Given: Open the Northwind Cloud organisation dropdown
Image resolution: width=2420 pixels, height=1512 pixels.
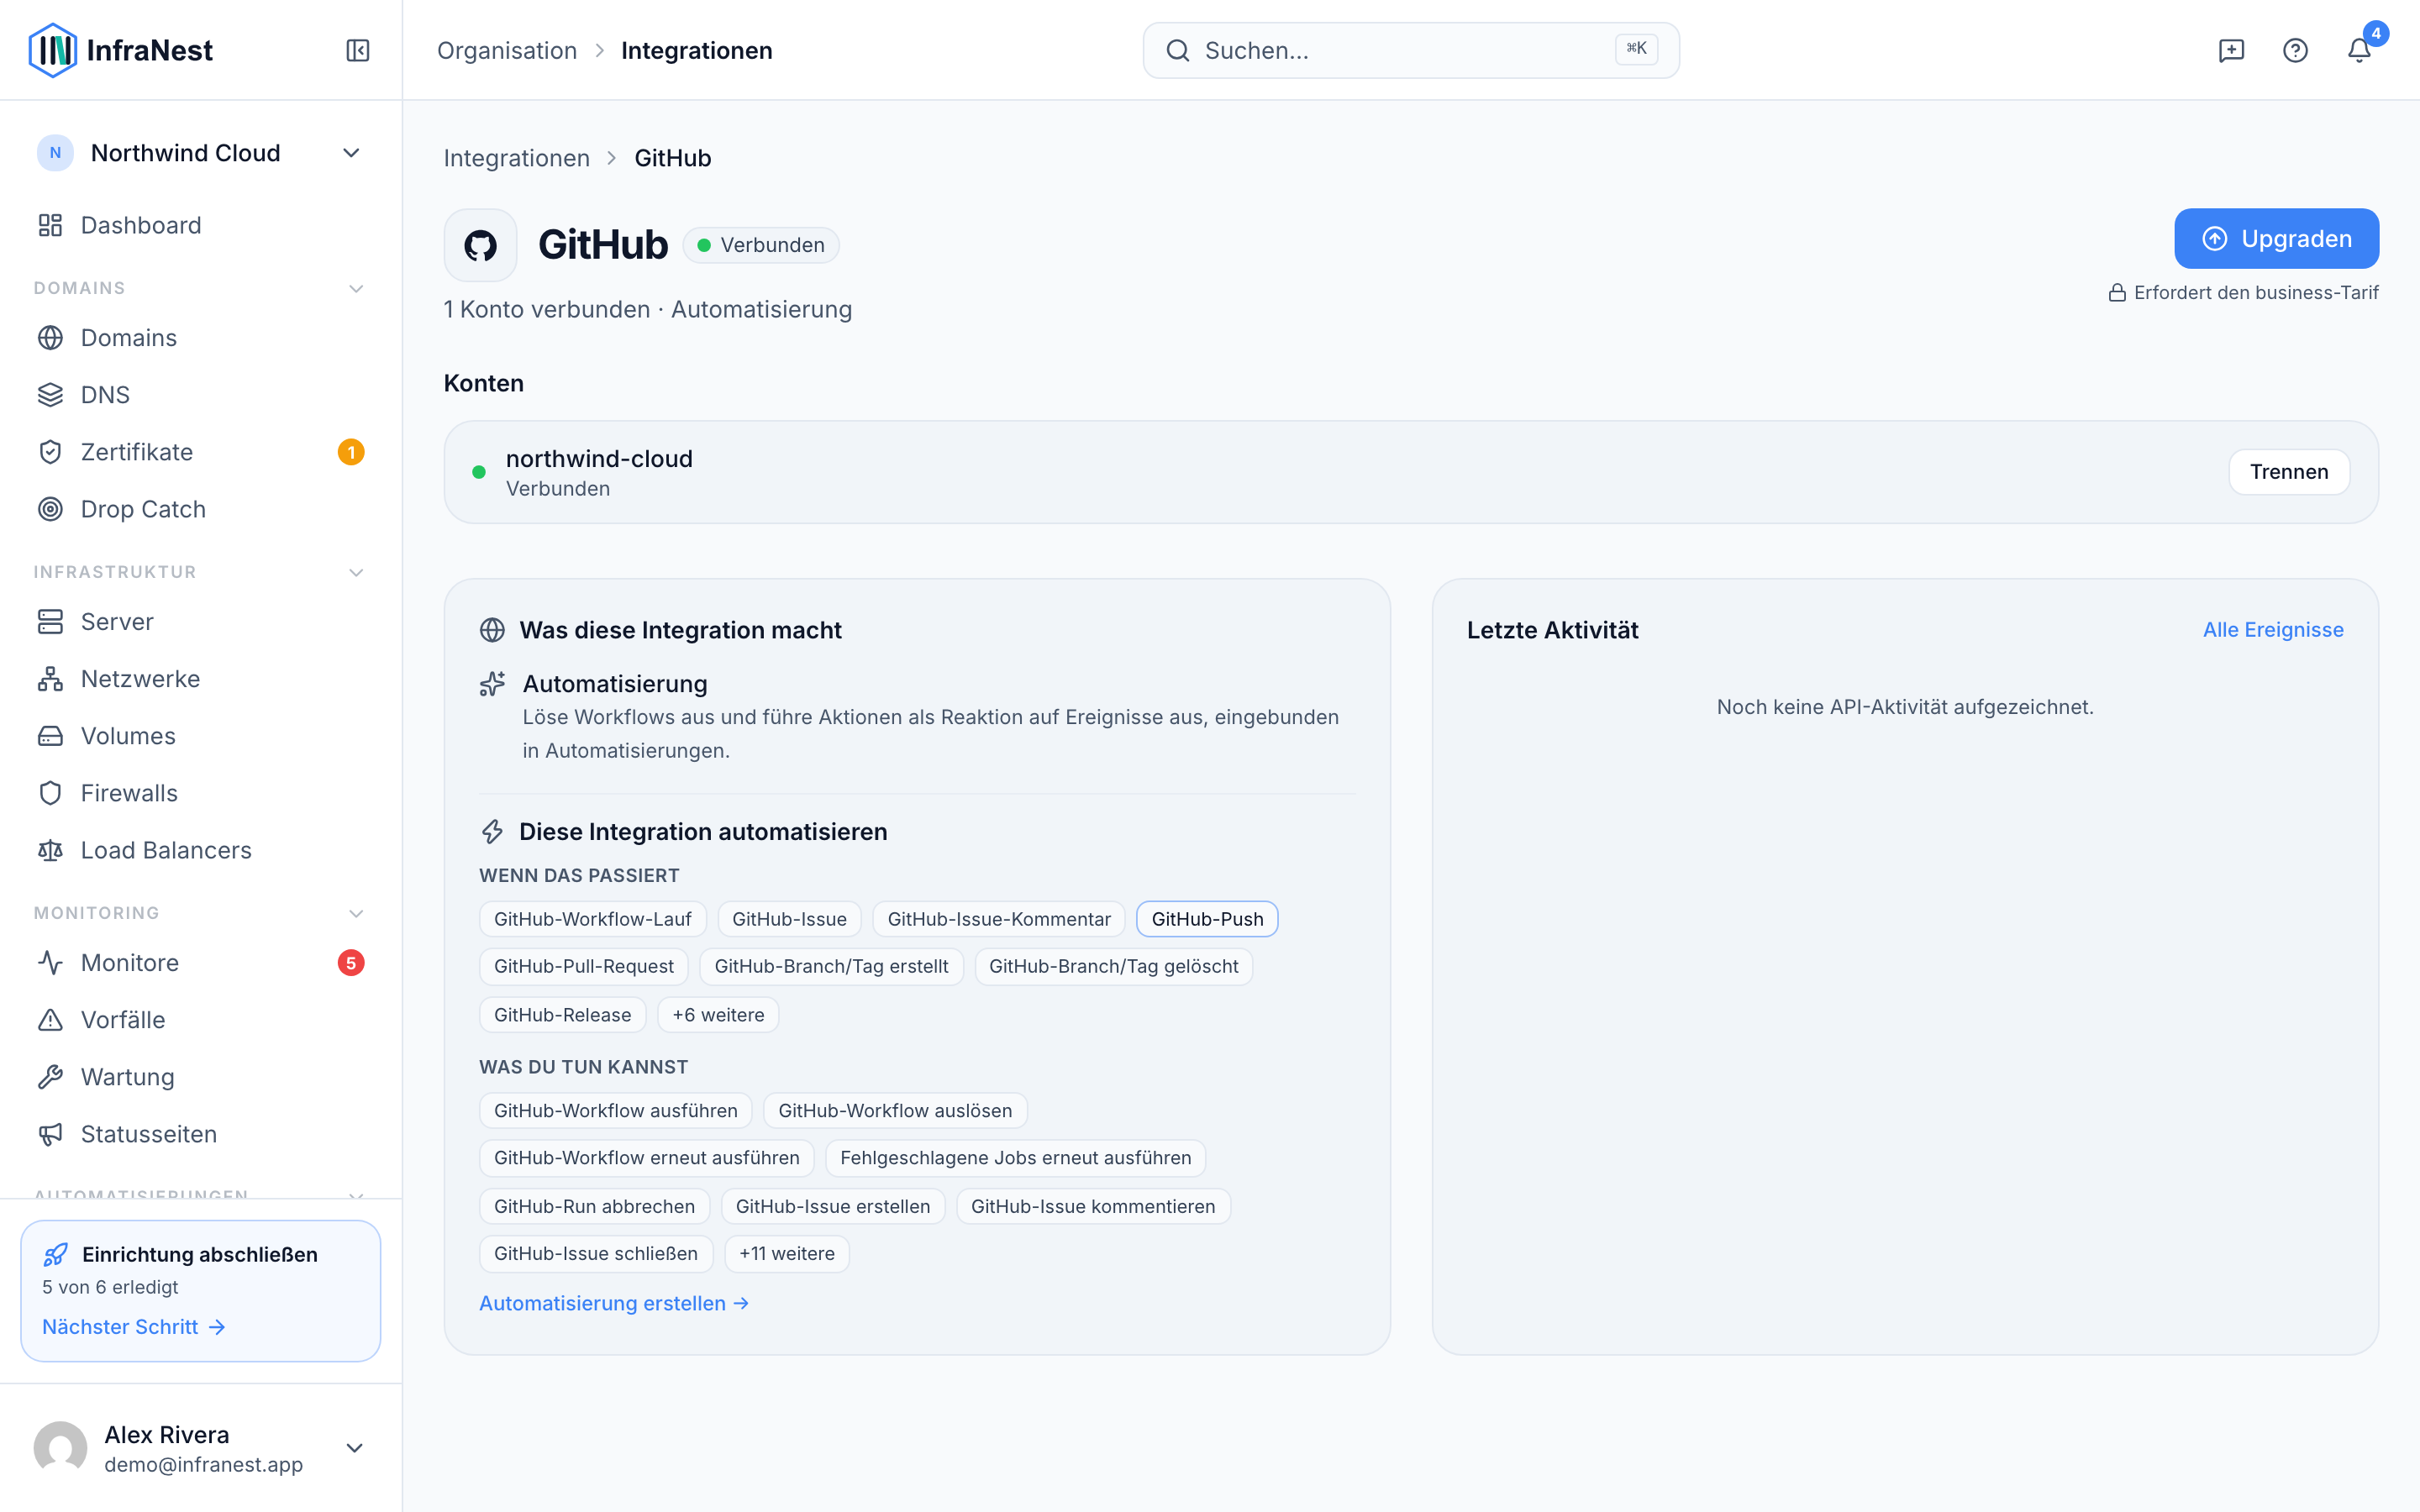Looking at the screenshot, I should 200,153.
